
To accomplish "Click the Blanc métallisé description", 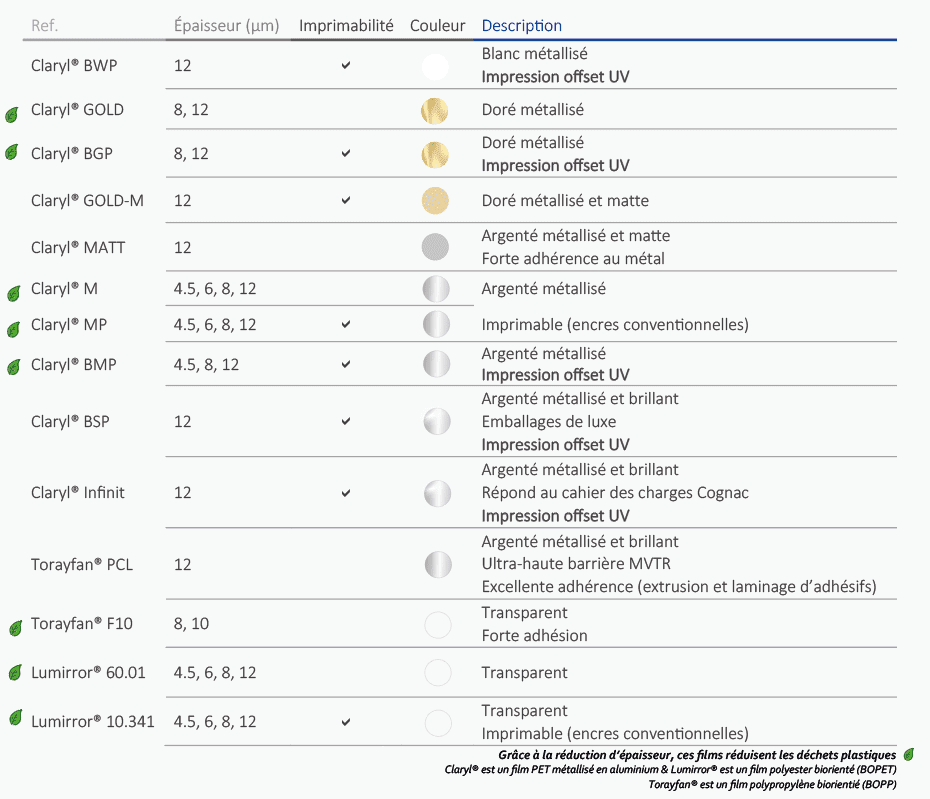I will [534, 53].
